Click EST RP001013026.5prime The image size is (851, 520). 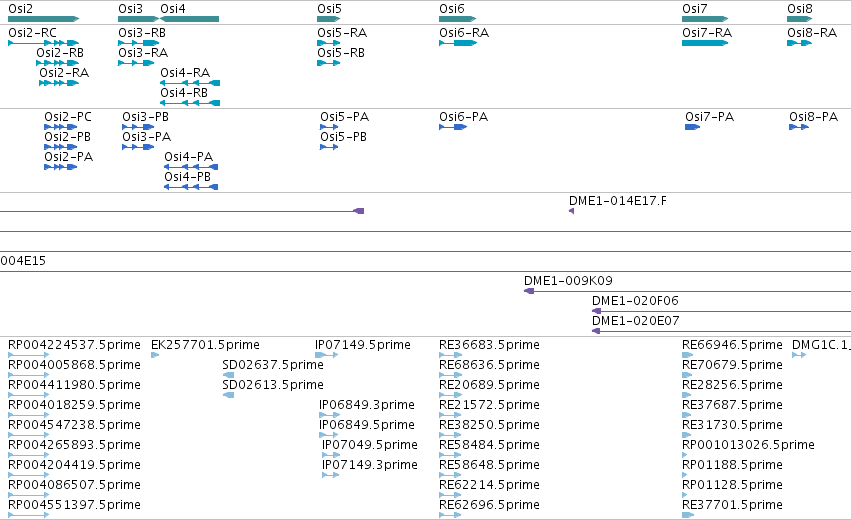point(748,445)
